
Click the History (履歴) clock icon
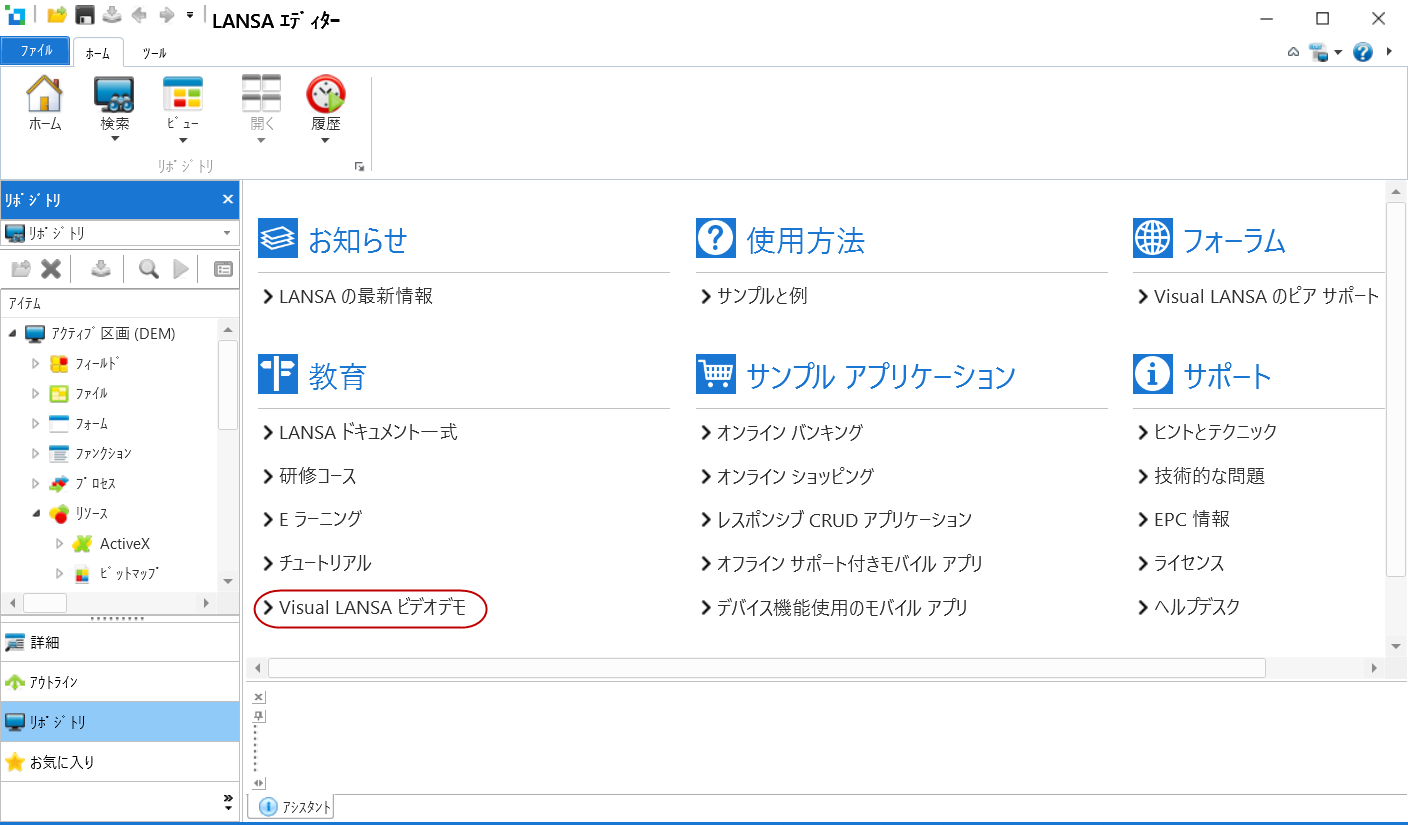point(326,94)
